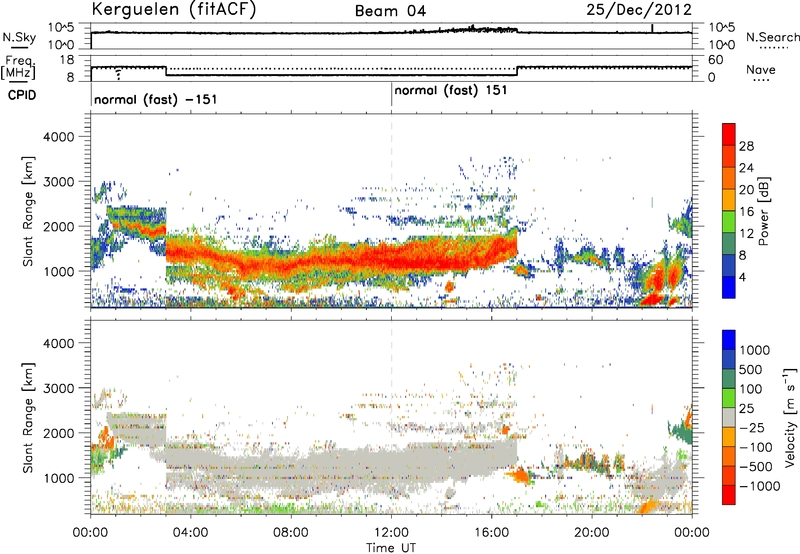This screenshot has height=554, width=800.
Task: Click the '12:00' time axis tick label
Action: [391, 533]
